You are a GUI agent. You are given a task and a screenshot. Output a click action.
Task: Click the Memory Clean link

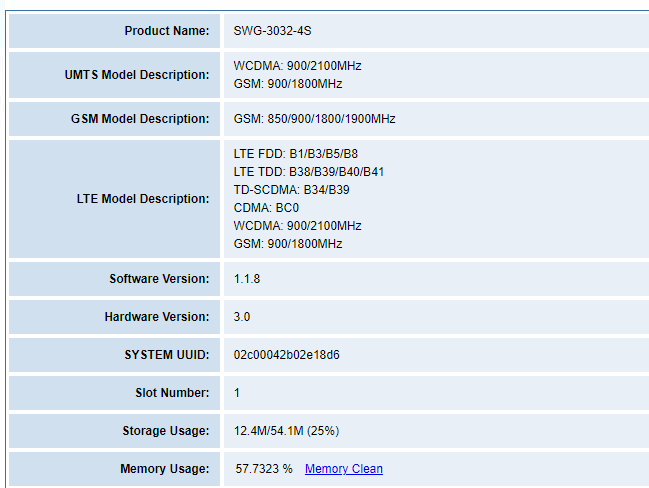point(344,469)
